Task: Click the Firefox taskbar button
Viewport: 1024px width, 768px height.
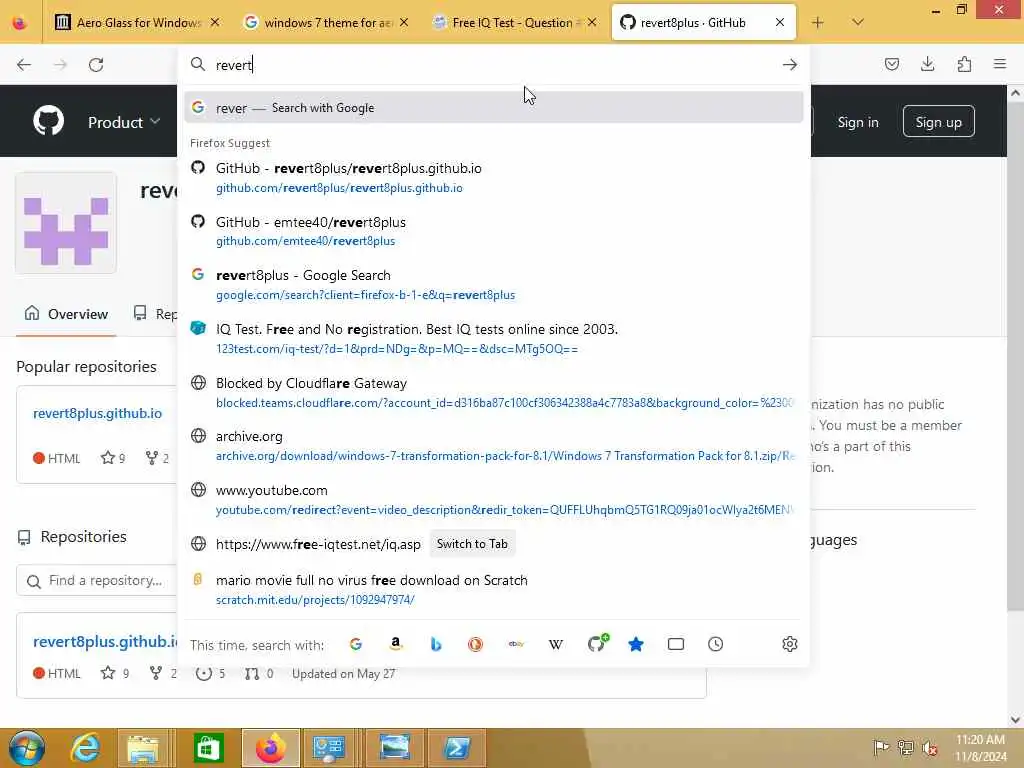Action: (270, 748)
